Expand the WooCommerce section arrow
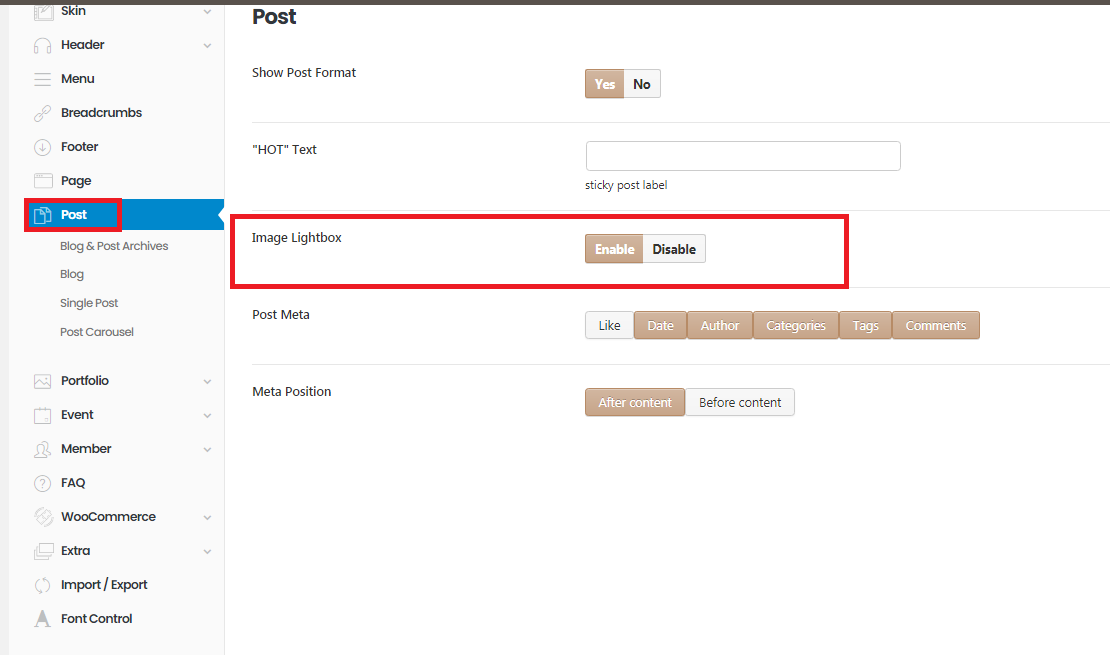 [207, 517]
